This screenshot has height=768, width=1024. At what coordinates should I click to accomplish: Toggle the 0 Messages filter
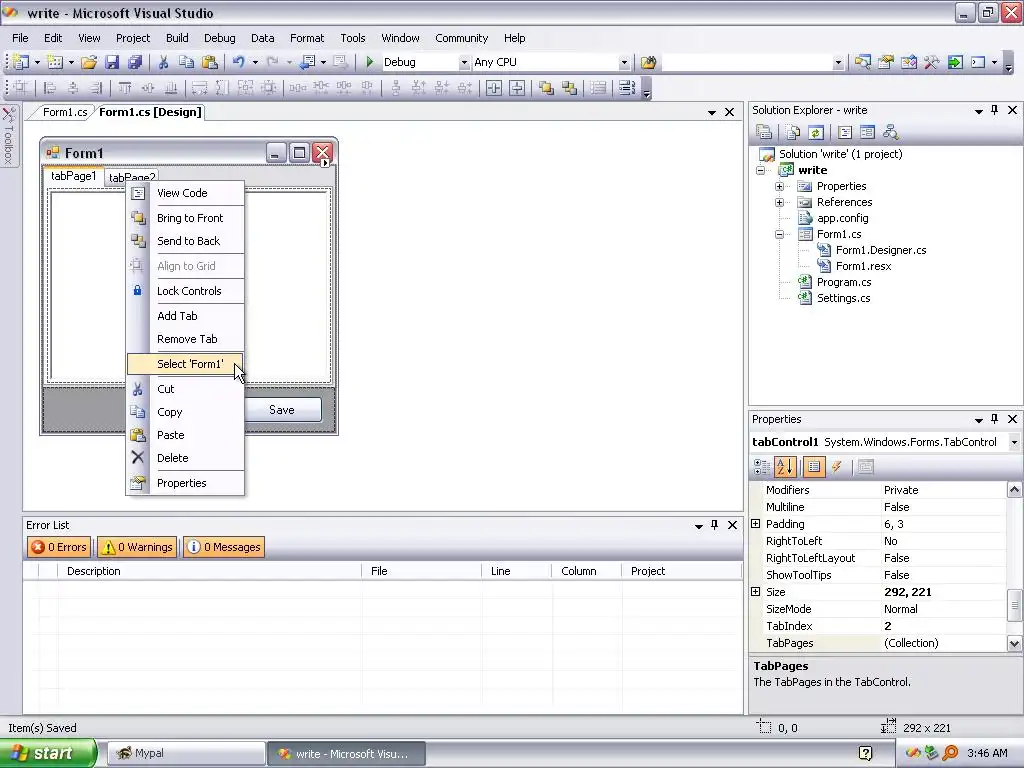[x=224, y=547]
